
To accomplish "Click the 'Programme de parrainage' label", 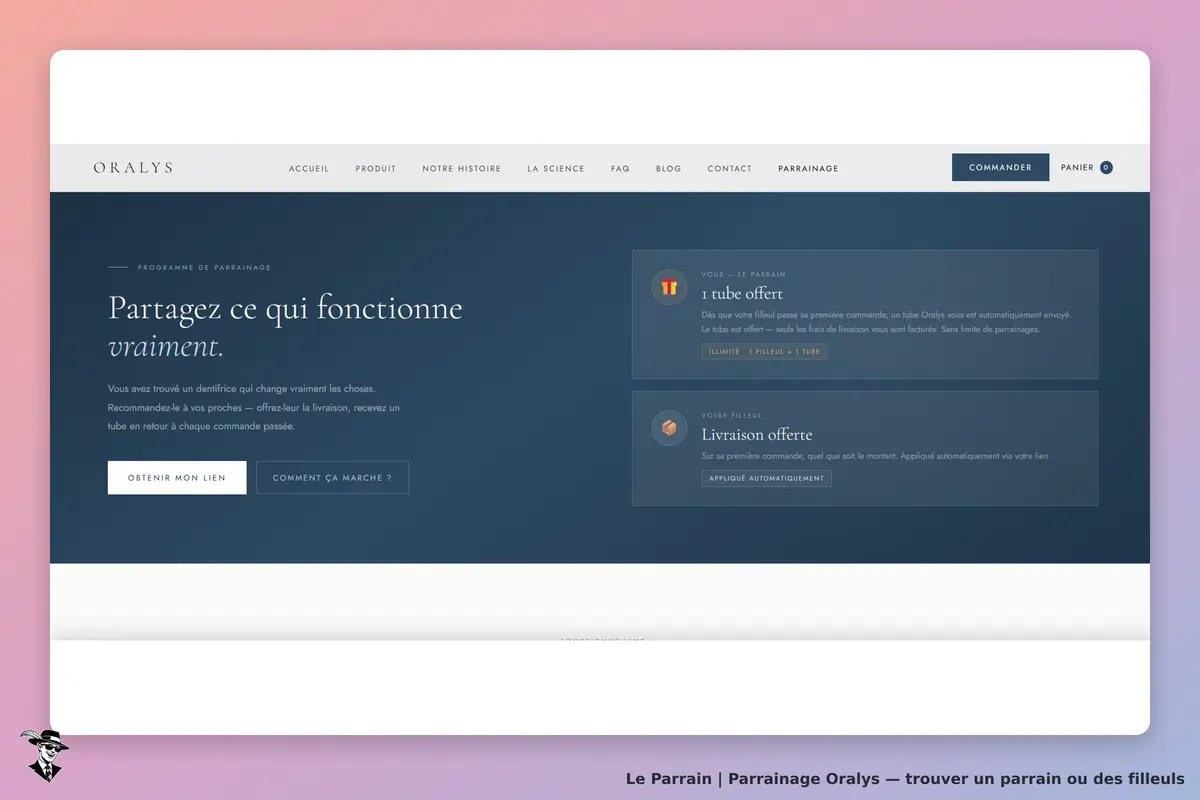I will click(204, 268).
